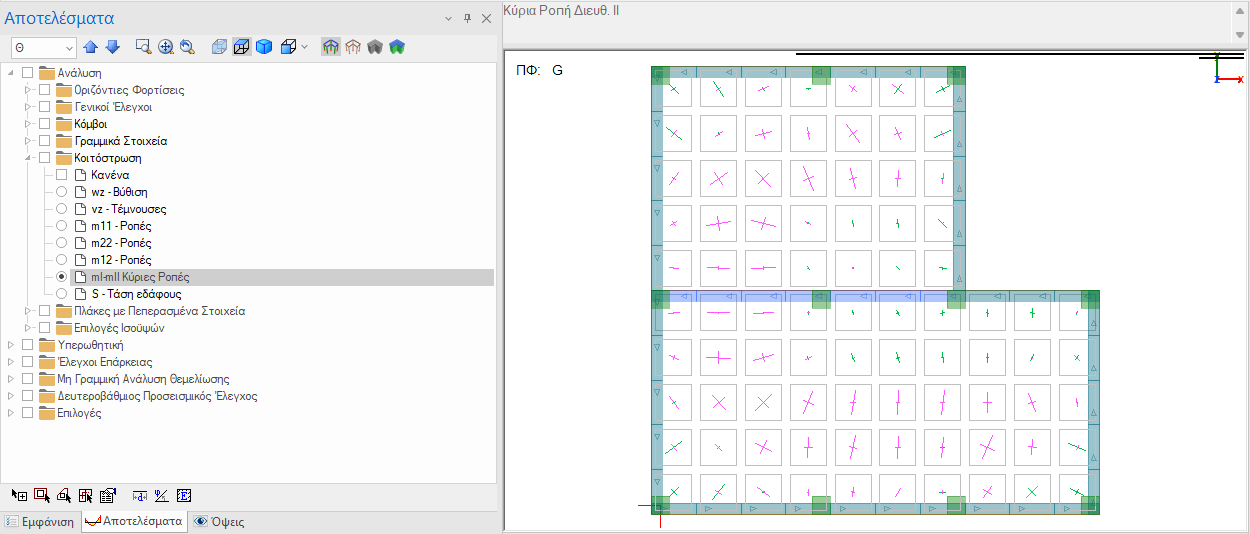Click the gray solid model icon
The image size is (1250, 534).
coord(375,47)
